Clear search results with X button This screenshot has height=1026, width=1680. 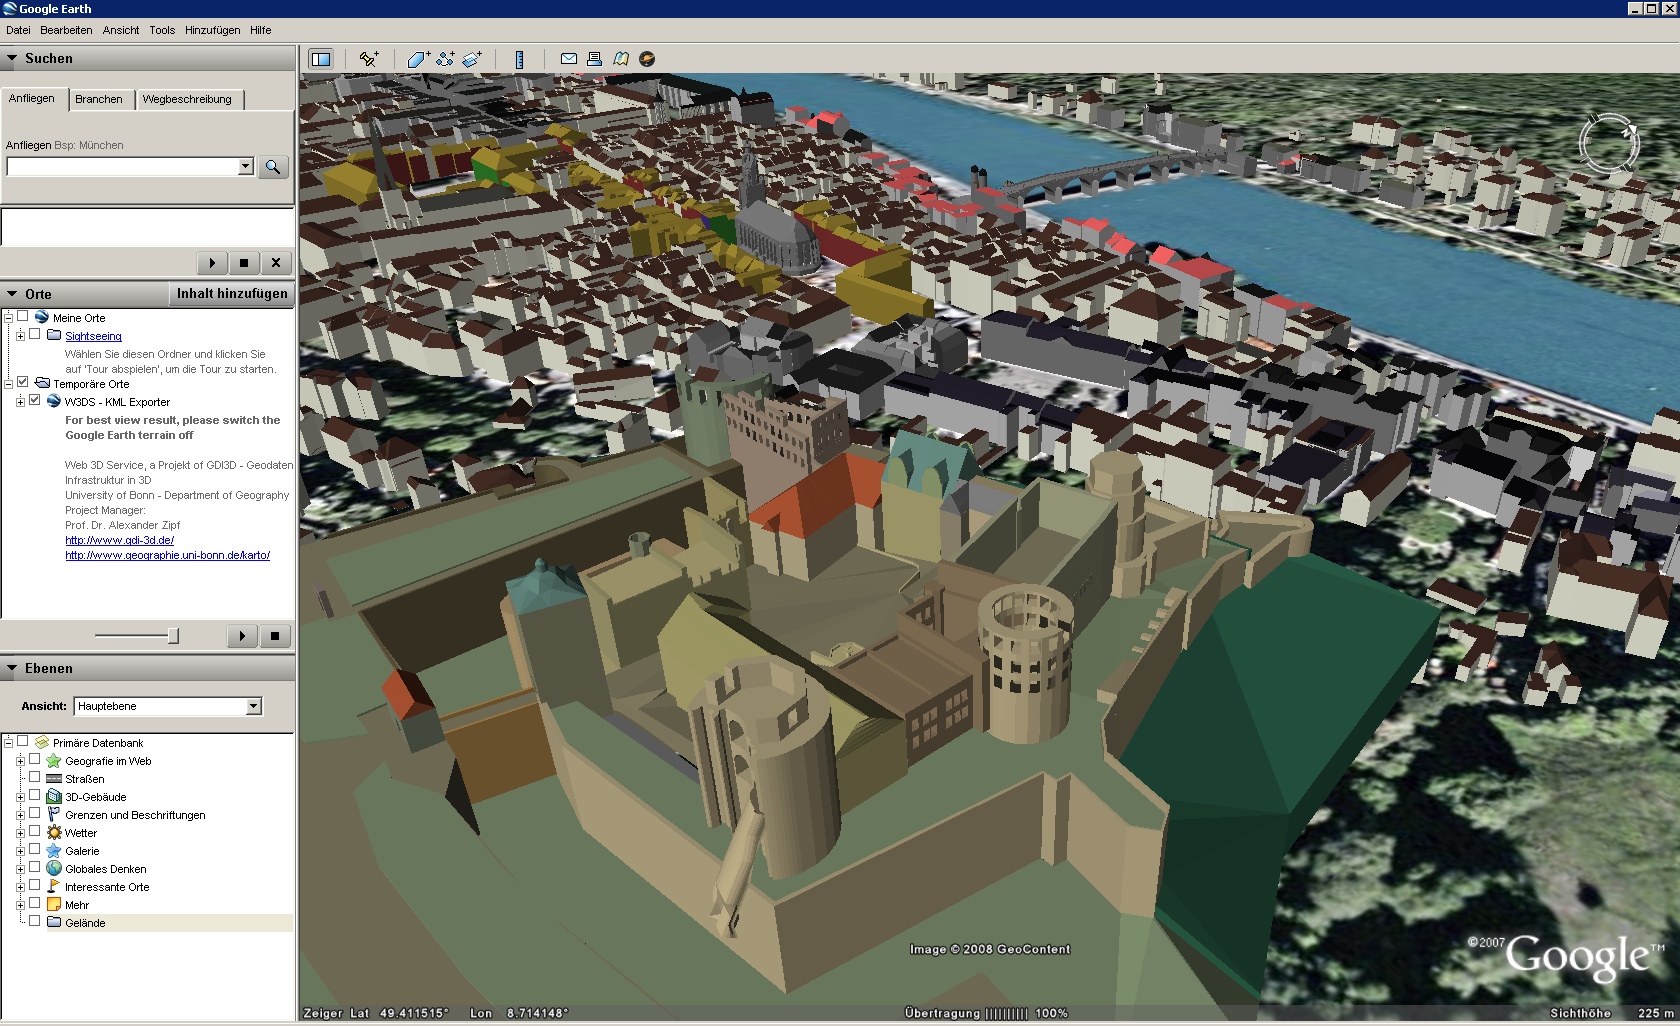point(276,263)
